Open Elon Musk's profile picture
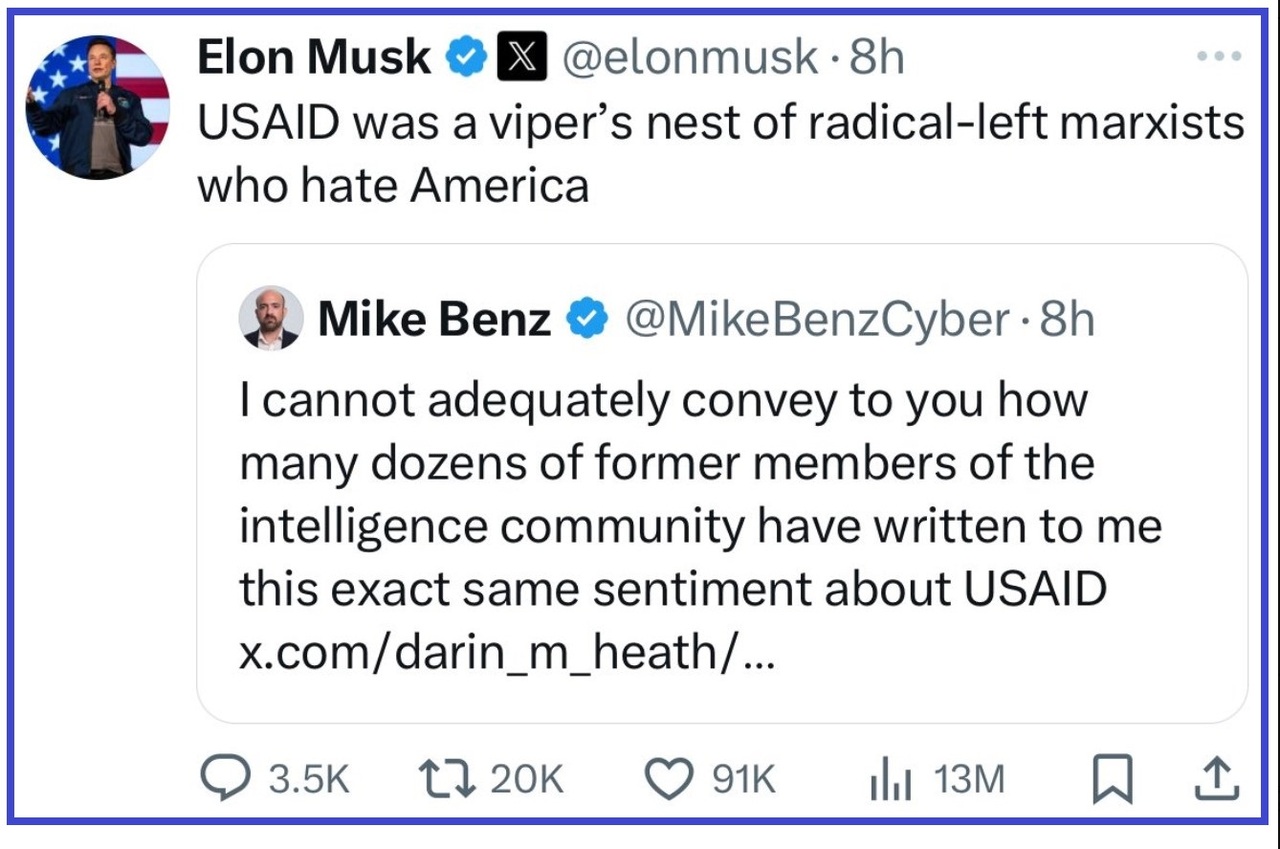Image resolution: width=1280 pixels, height=849 pixels. coord(97,107)
